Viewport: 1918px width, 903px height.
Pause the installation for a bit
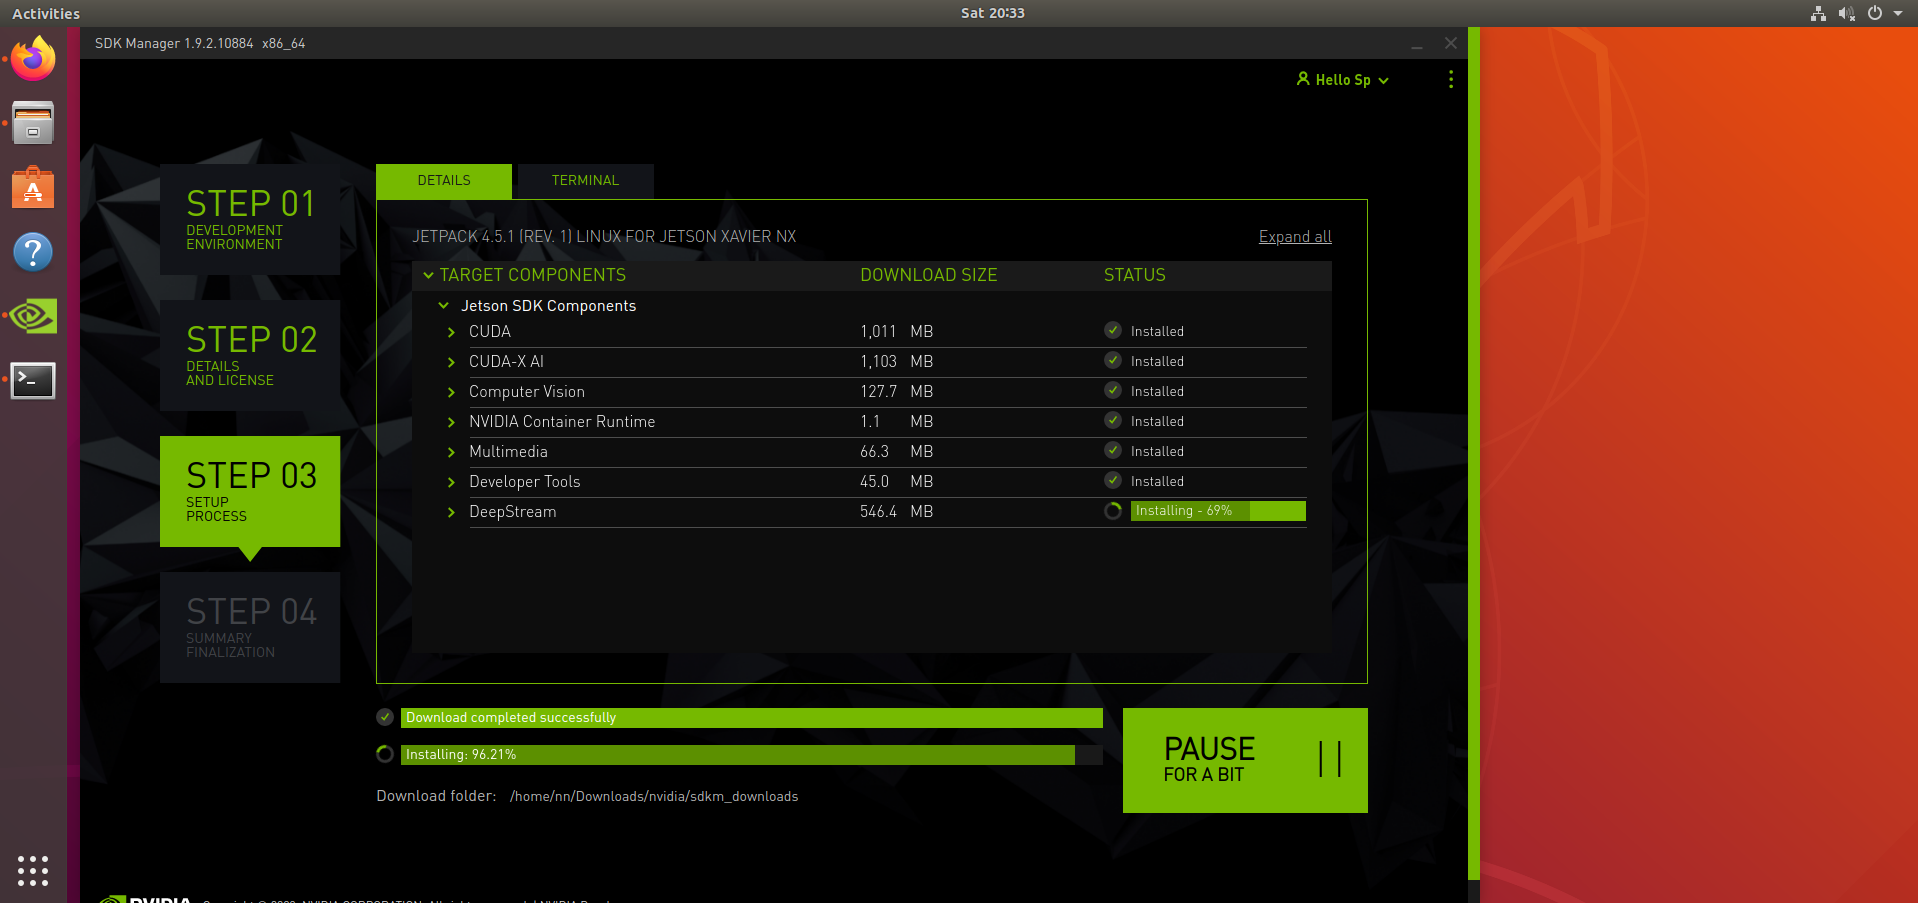coord(1245,760)
